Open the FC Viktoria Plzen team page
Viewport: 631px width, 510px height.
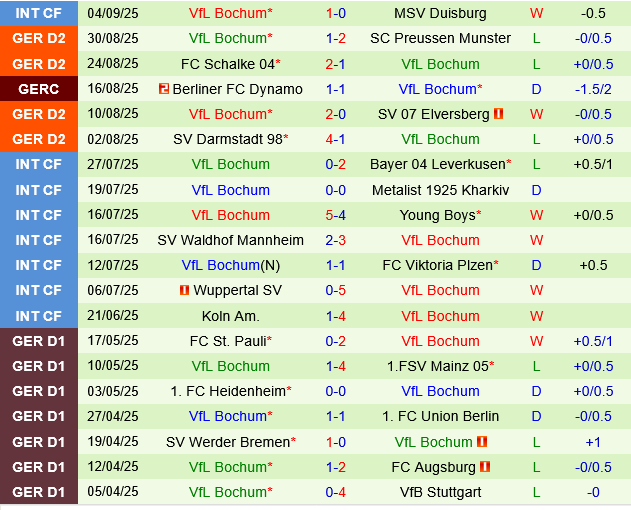click(438, 265)
